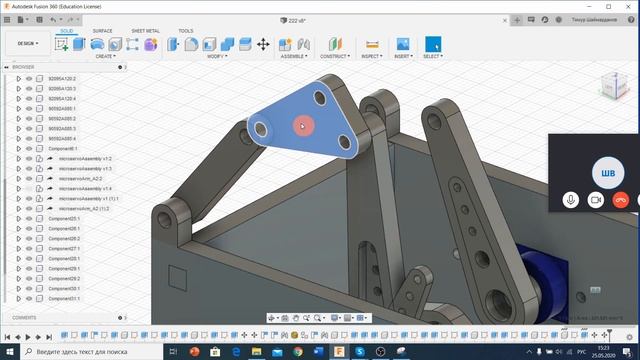Mute microphone in call overlay
The height and width of the screenshot is (360, 640).
click(x=571, y=200)
